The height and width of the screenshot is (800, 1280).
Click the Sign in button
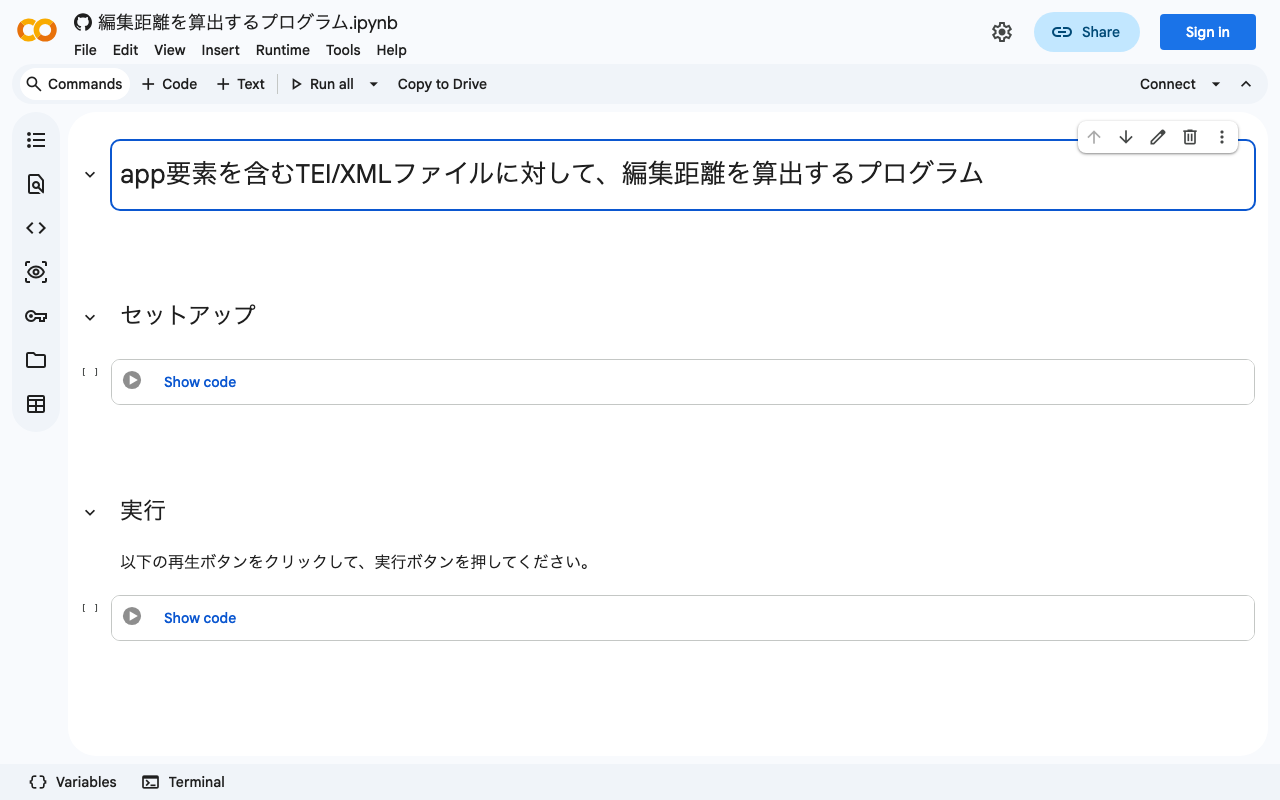1207,32
